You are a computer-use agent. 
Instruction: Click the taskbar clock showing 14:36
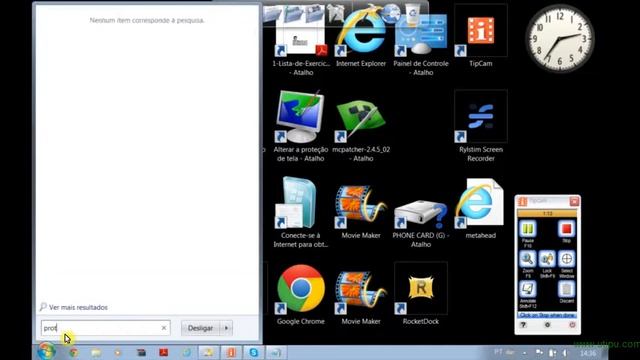pyautogui.click(x=587, y=353)
